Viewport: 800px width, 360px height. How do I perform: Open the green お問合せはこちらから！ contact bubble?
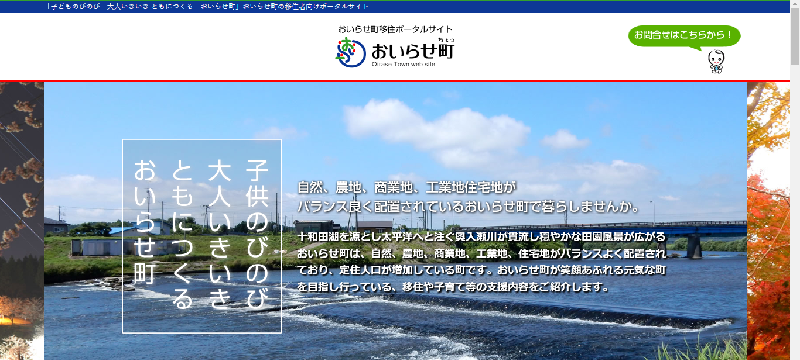684,37
